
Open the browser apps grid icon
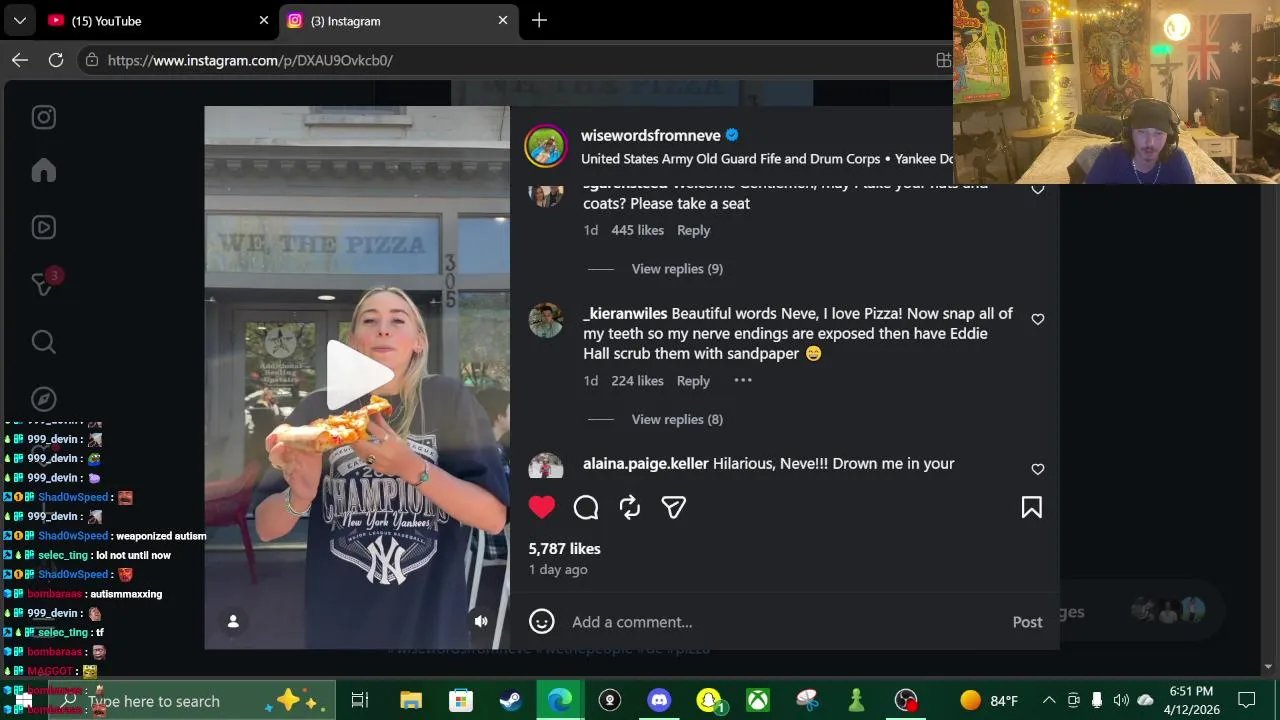pos(943,60)
